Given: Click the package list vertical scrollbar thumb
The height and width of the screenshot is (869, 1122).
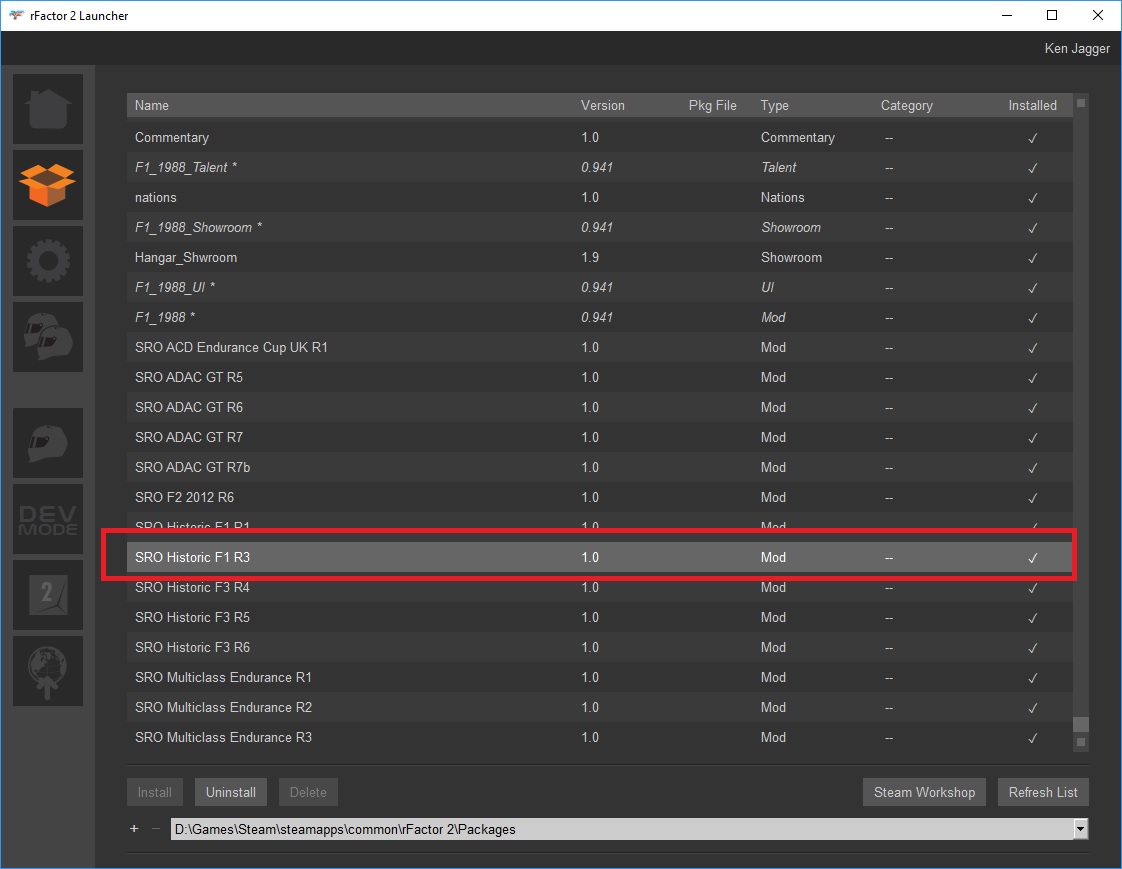Looking at the screenshot, I should (1080, 725).
